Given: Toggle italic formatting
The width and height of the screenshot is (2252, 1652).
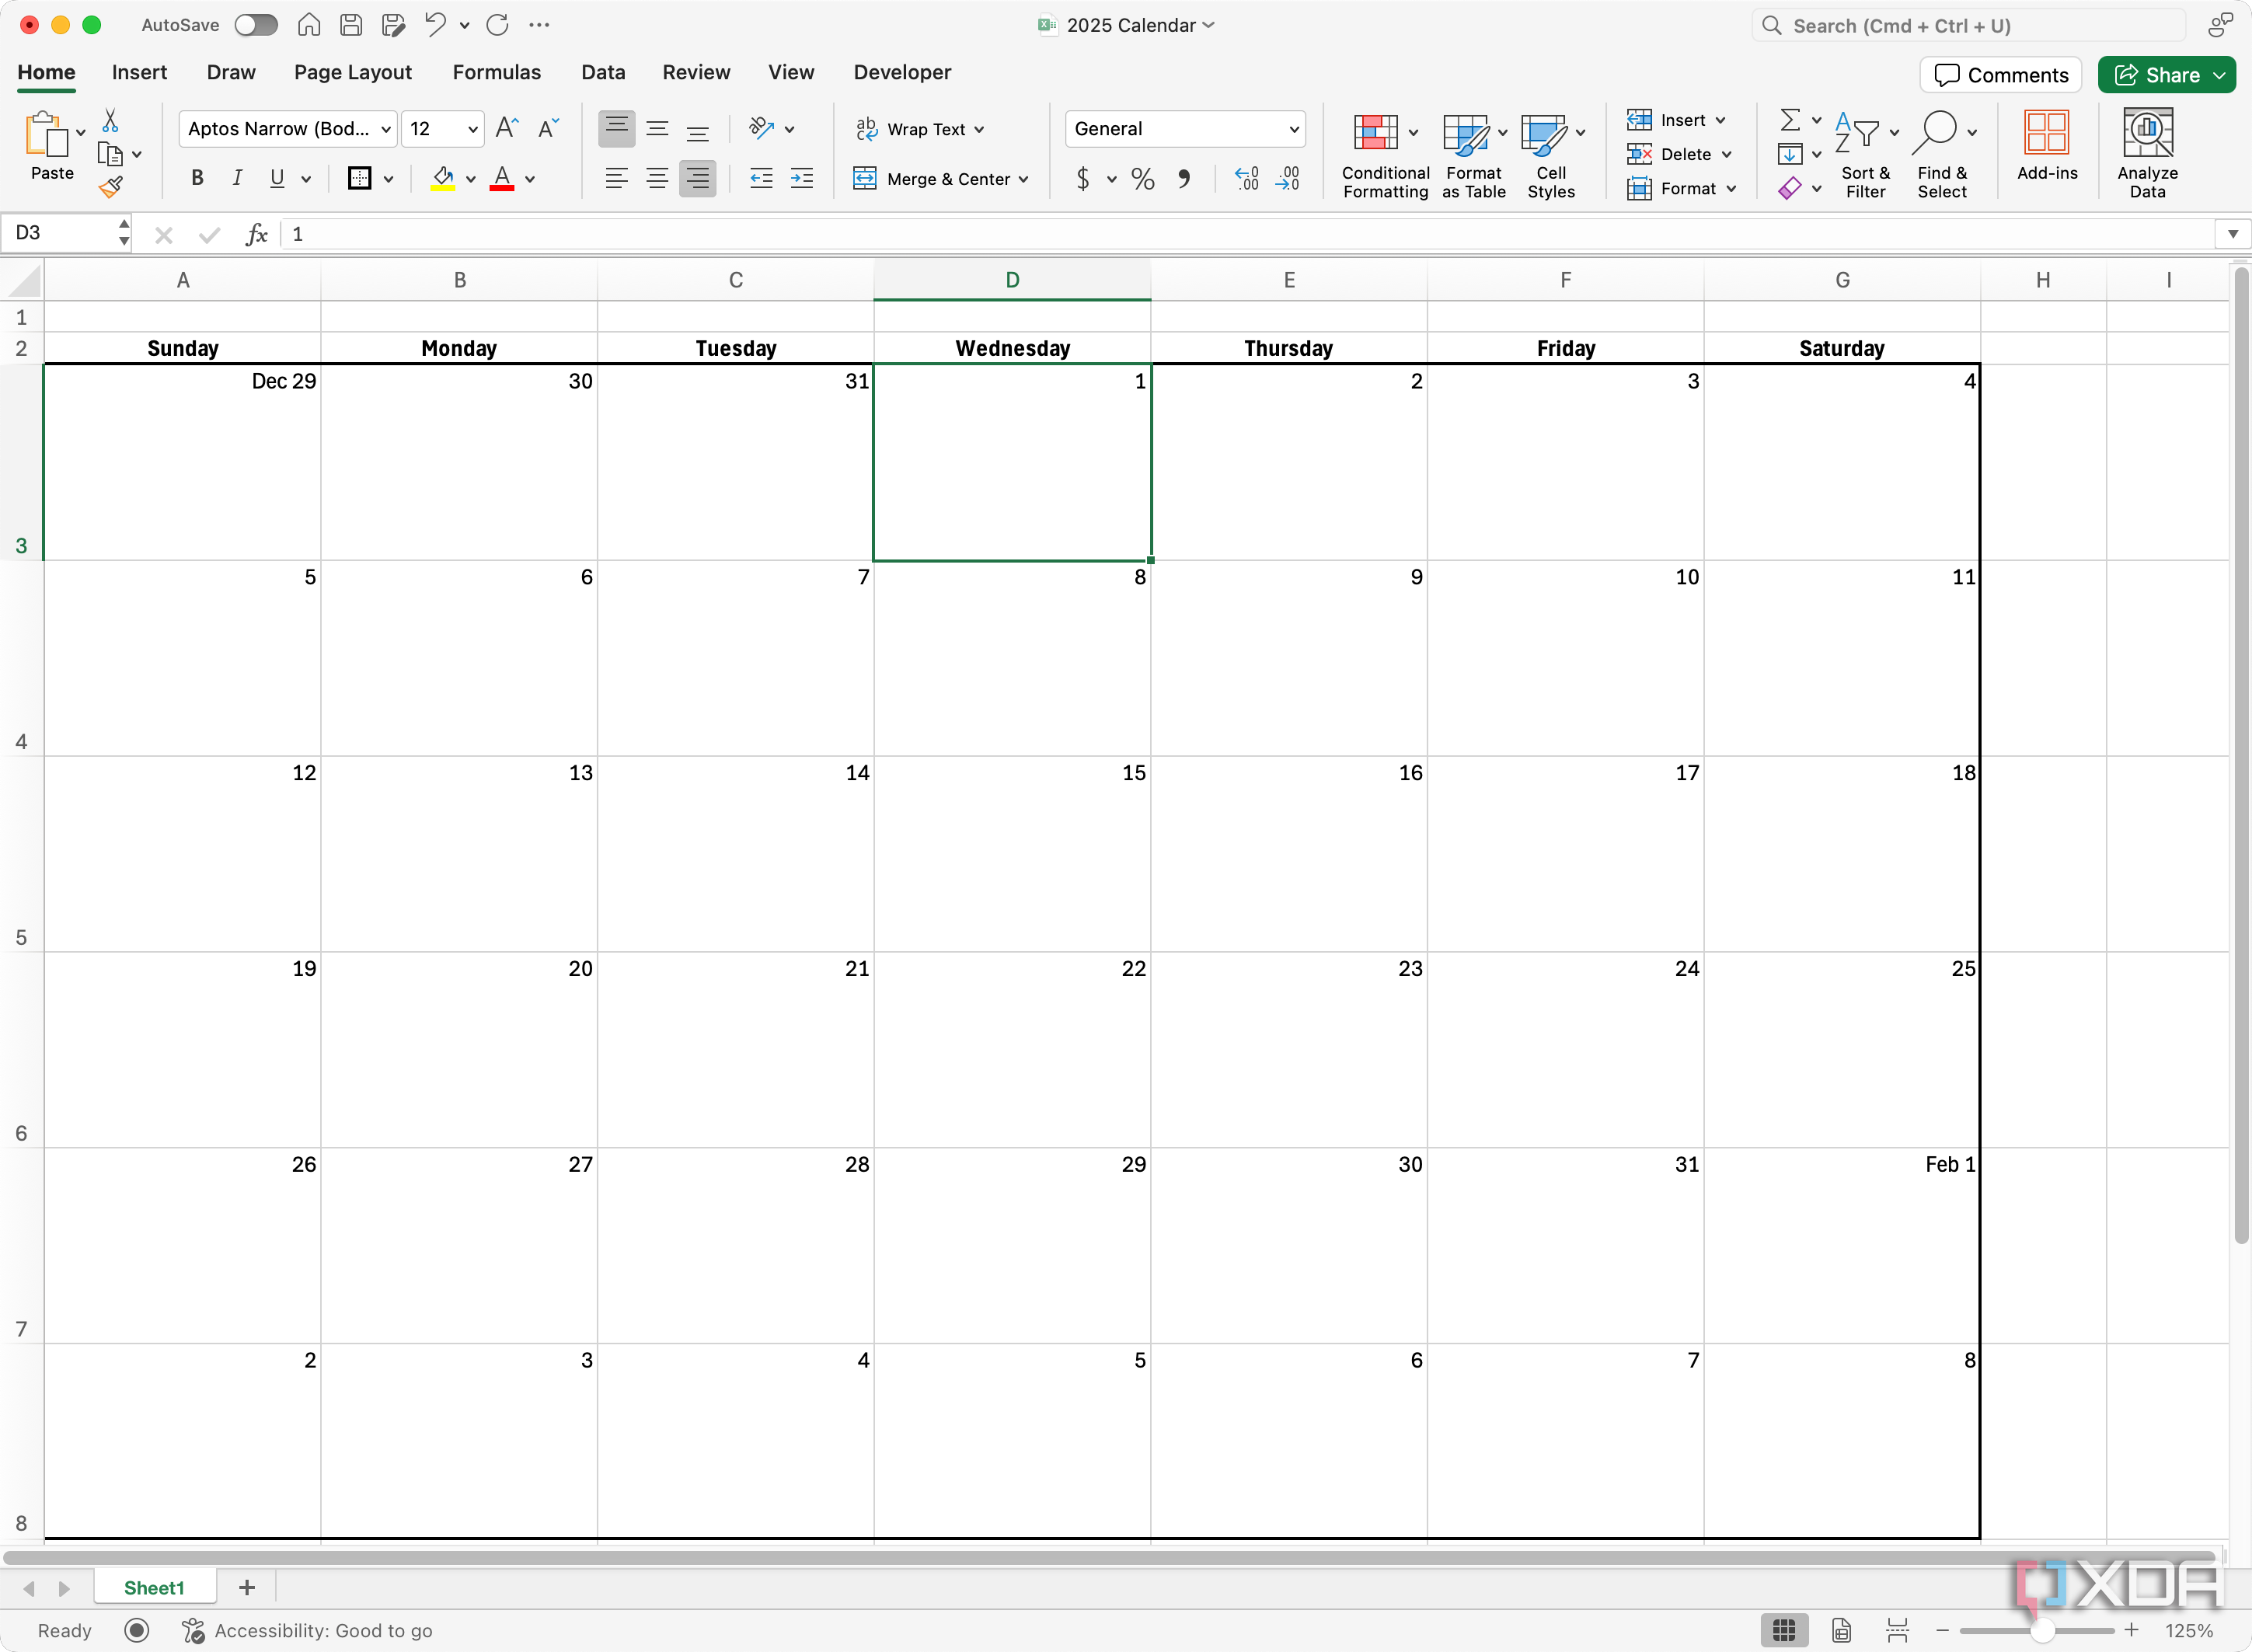Looking at the screenshot, I should point(237,178).
